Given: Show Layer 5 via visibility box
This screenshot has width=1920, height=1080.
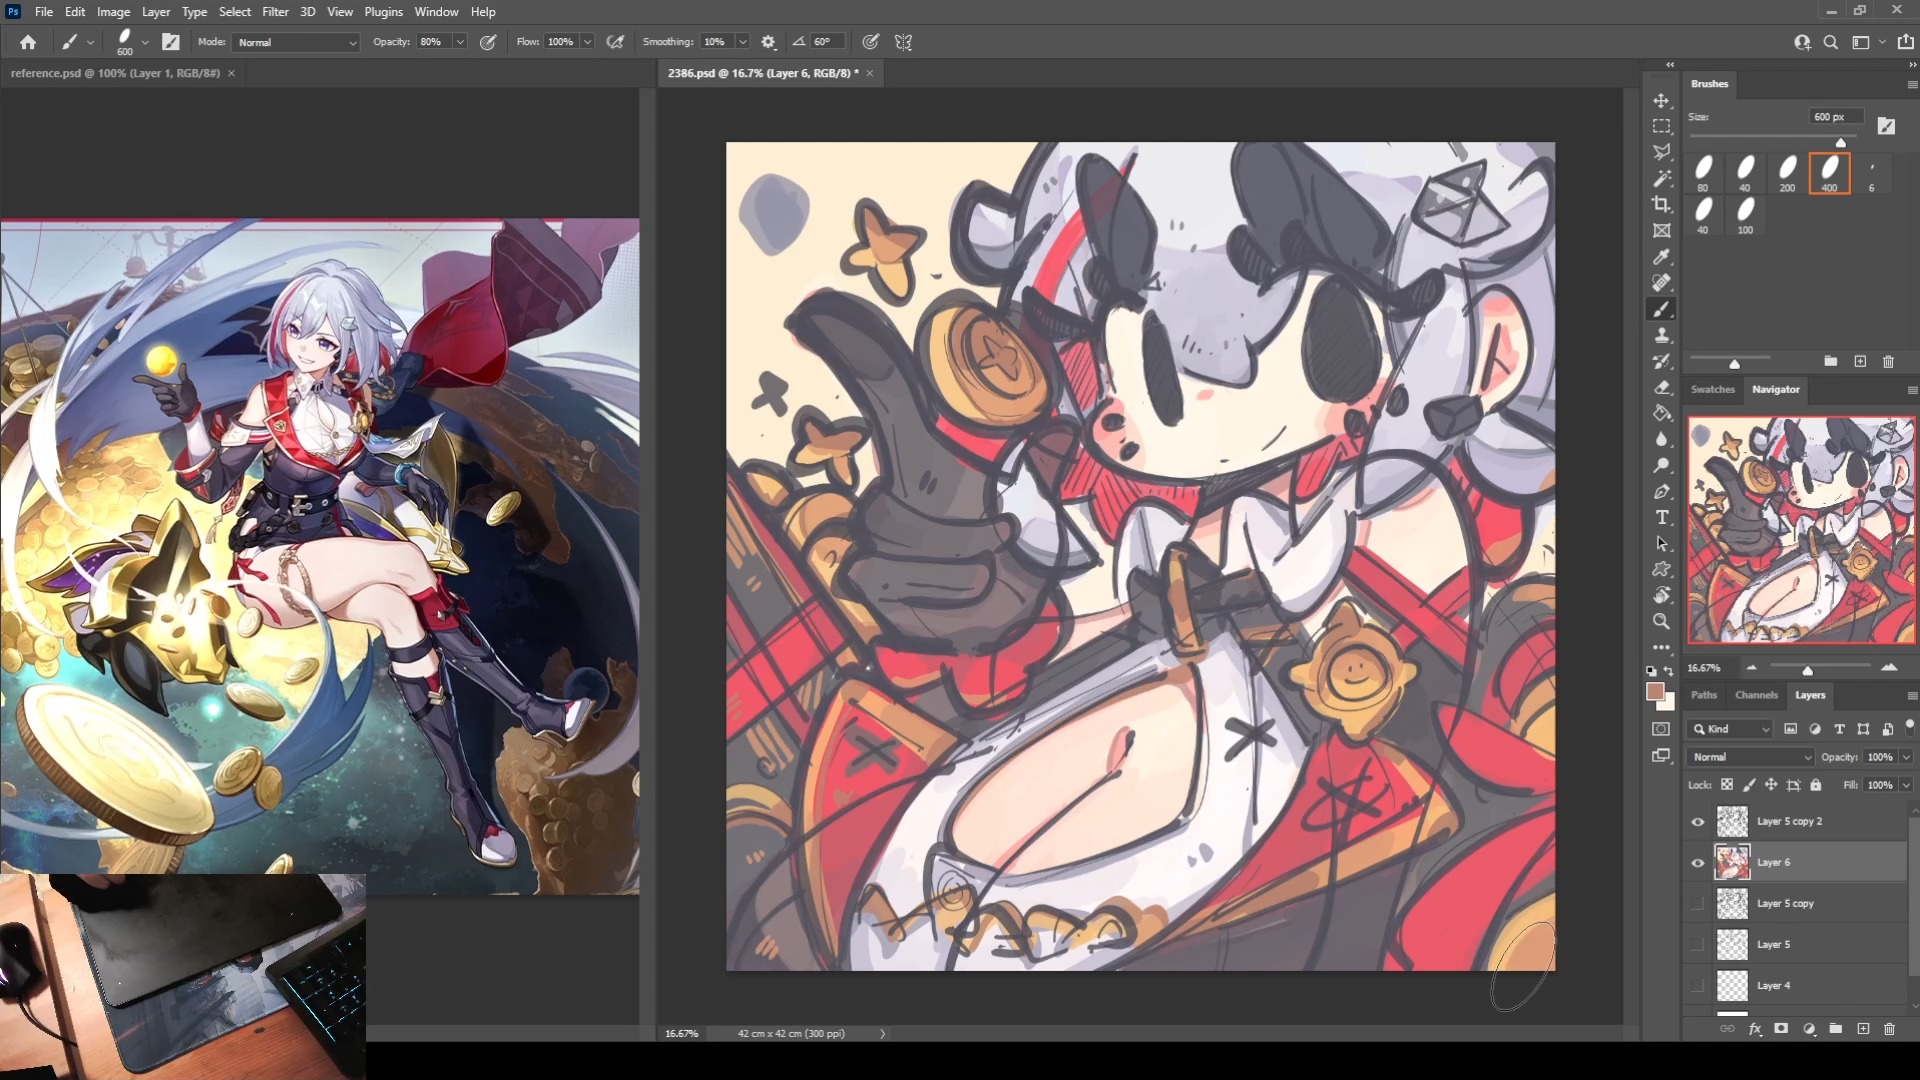Looking at the screenshot, I should [x=1698, y=945].
